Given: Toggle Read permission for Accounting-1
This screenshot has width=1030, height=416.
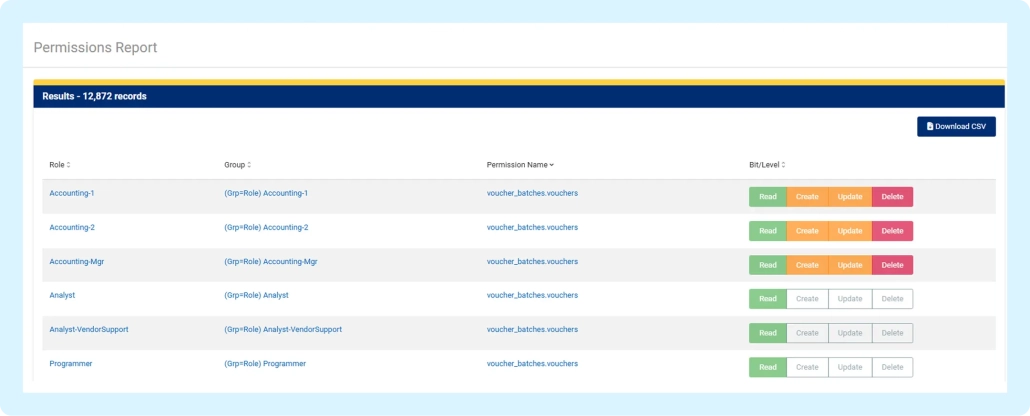Looking at the screenshot, I should point(767,197).
